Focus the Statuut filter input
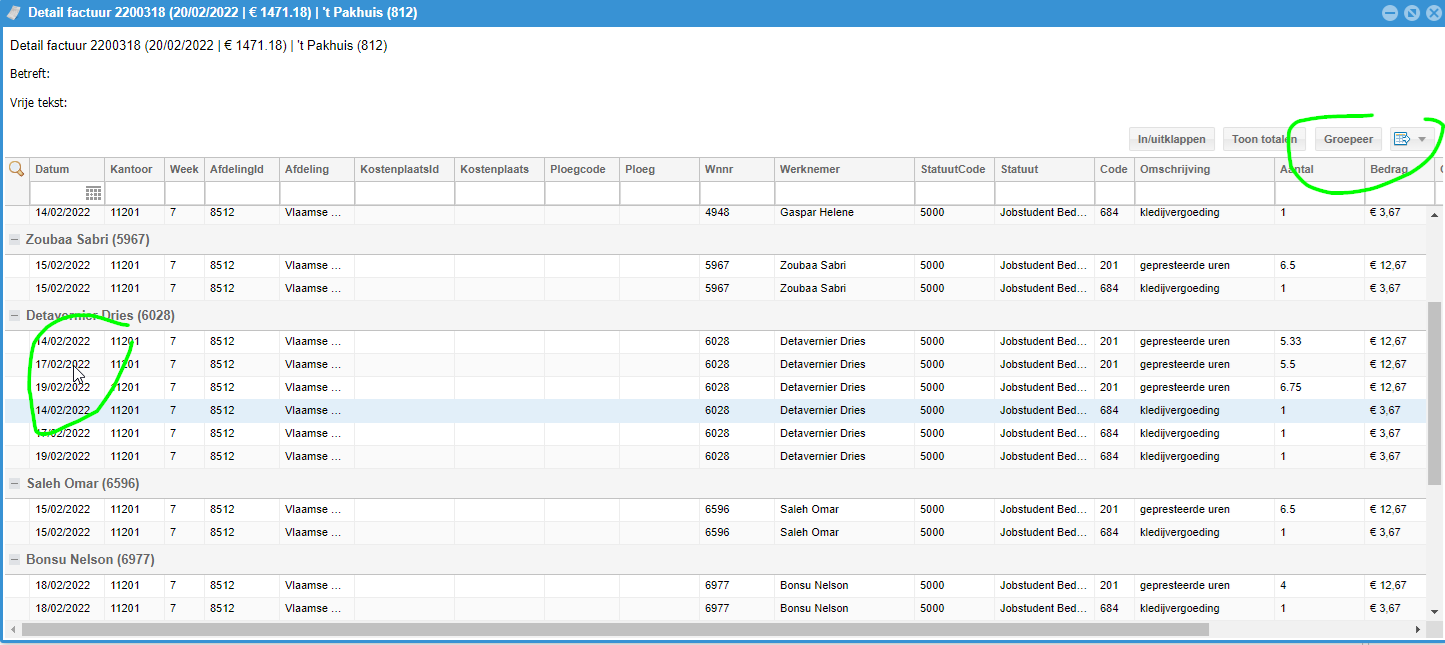The width and height of the screenshot is (1445, 645). point(1044,192)
